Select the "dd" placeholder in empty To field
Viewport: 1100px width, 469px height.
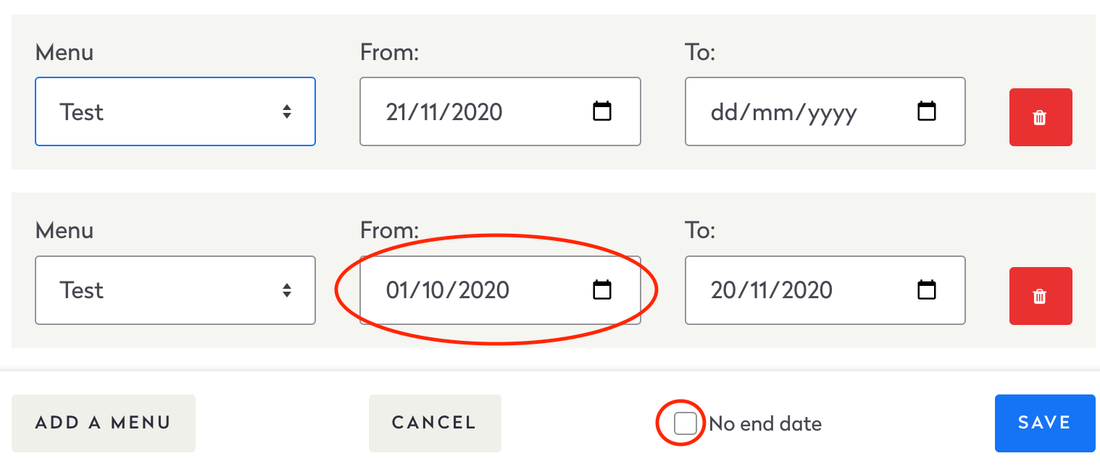tap(723, 112)
